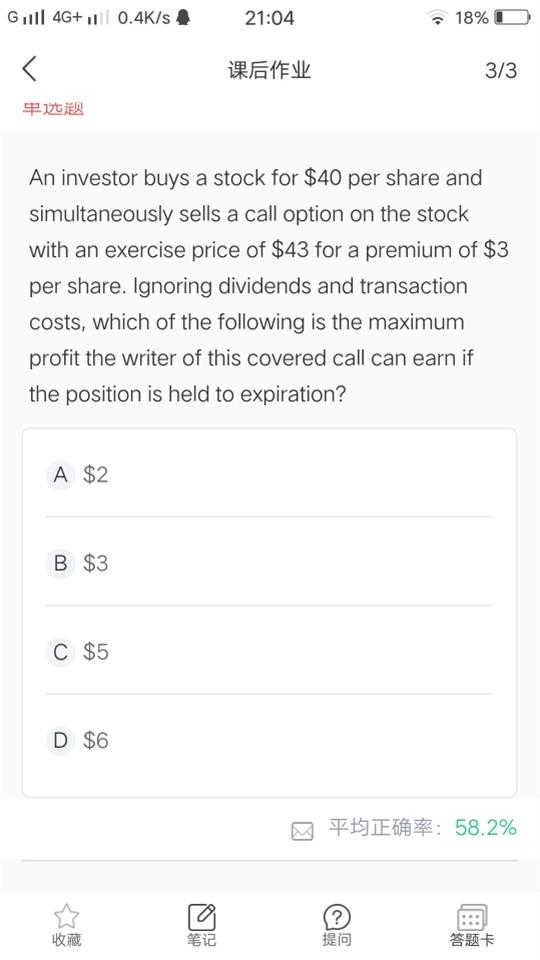Tap the covered call question text
The image size is (540, 960).
coord(268,286)
